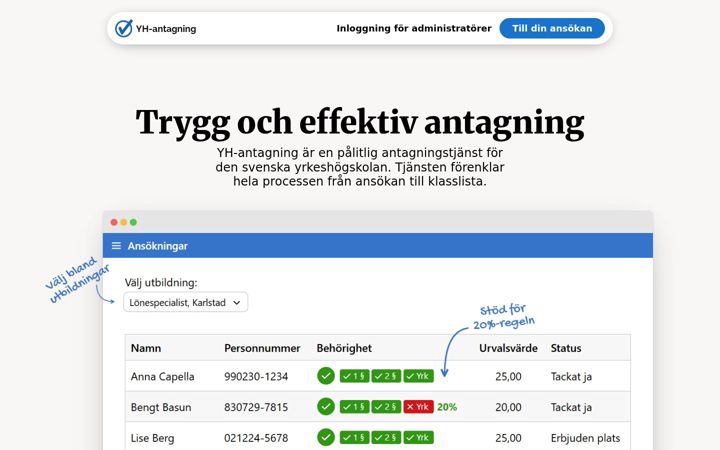This screenshot has height=450, width=720.
Task: Select the Bengt Basun name cell
Action: click(161, 407)
